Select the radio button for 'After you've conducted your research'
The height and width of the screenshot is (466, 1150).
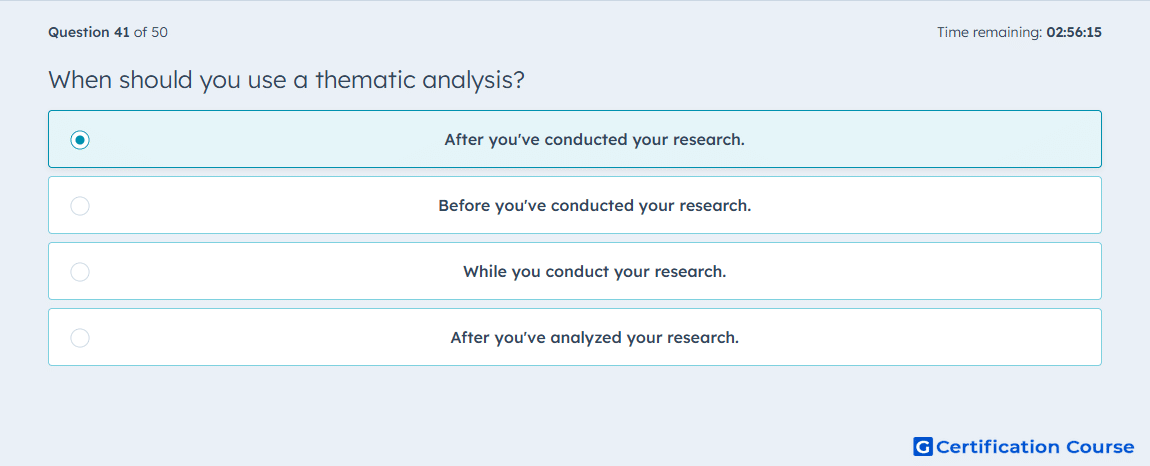pyautogui.click(x=80, y=139)
